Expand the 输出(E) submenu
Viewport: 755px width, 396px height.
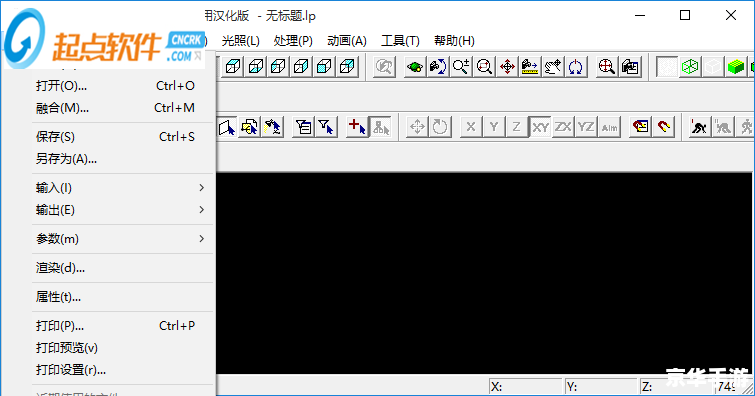[x=122, y=210]
